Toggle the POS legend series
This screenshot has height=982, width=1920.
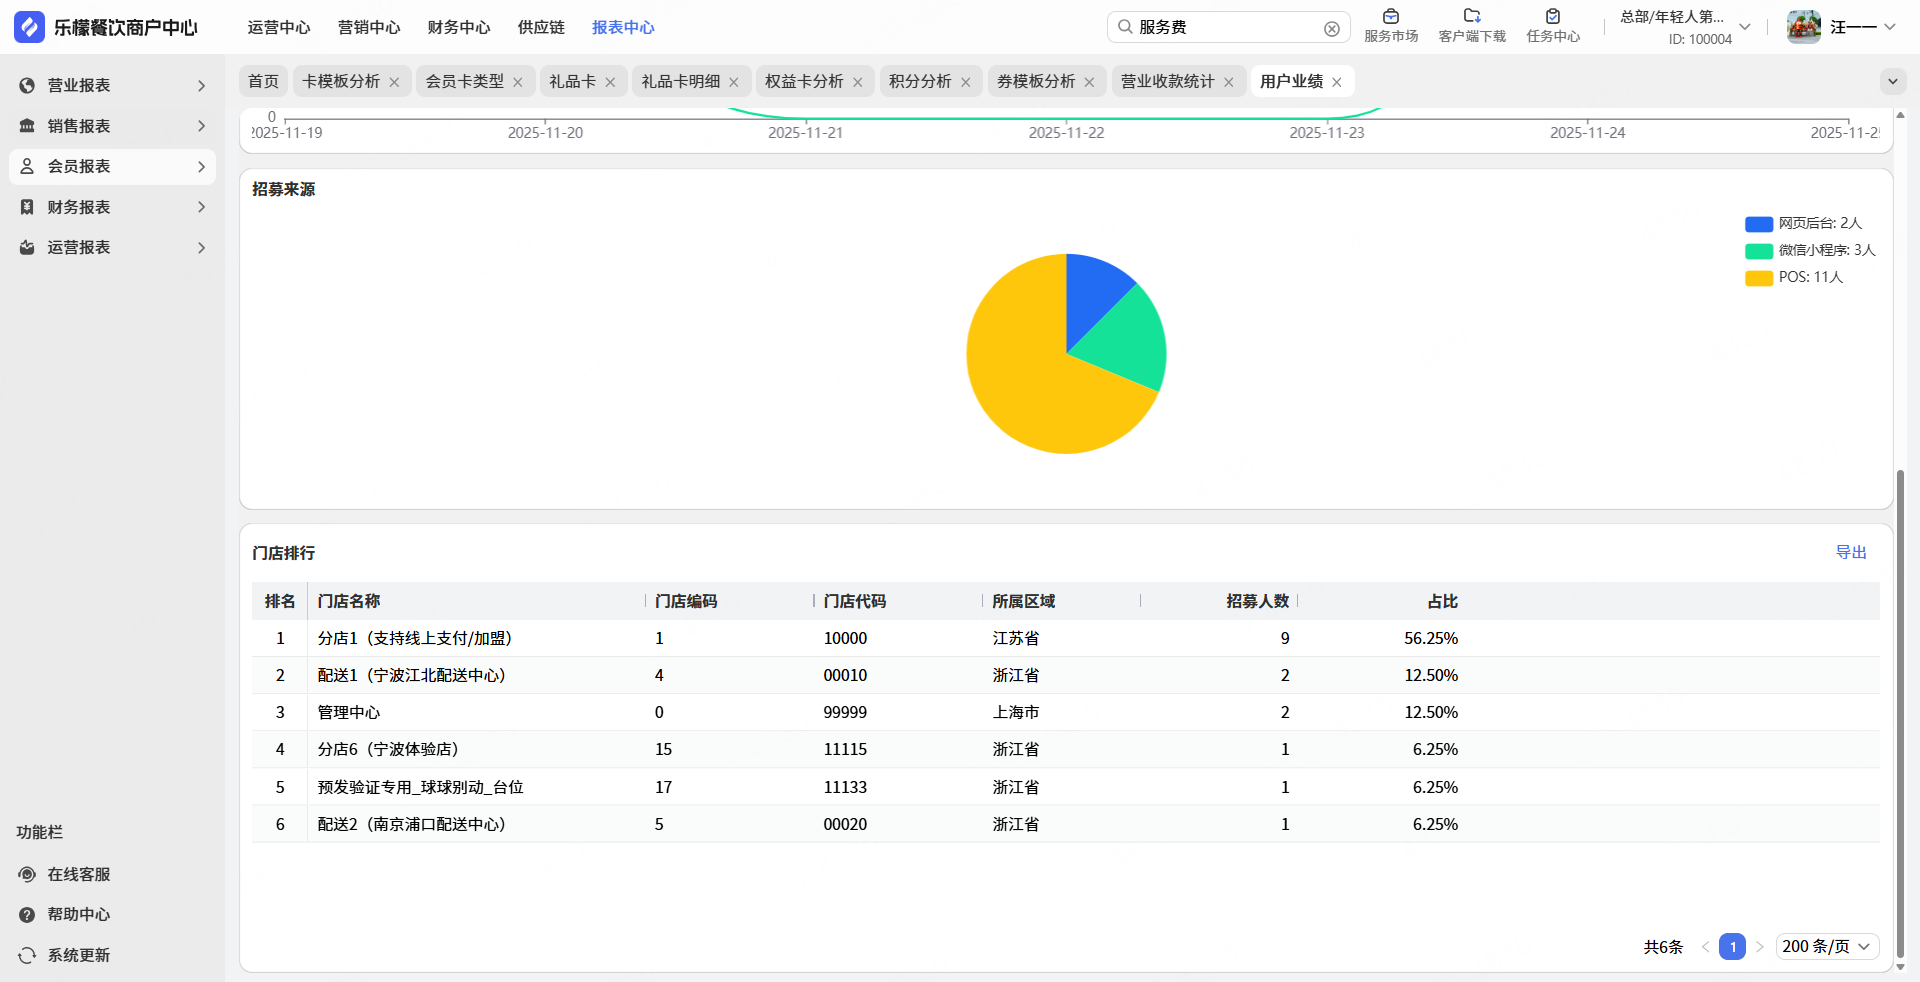point(1794,278)
